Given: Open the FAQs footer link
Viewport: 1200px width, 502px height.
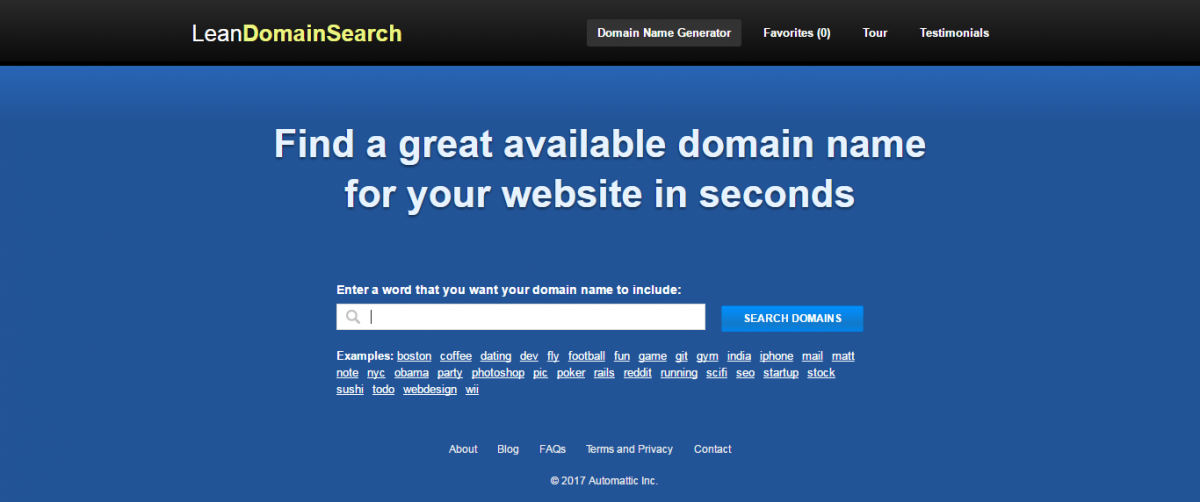Looking at the screenshot, I should (552, 449).
